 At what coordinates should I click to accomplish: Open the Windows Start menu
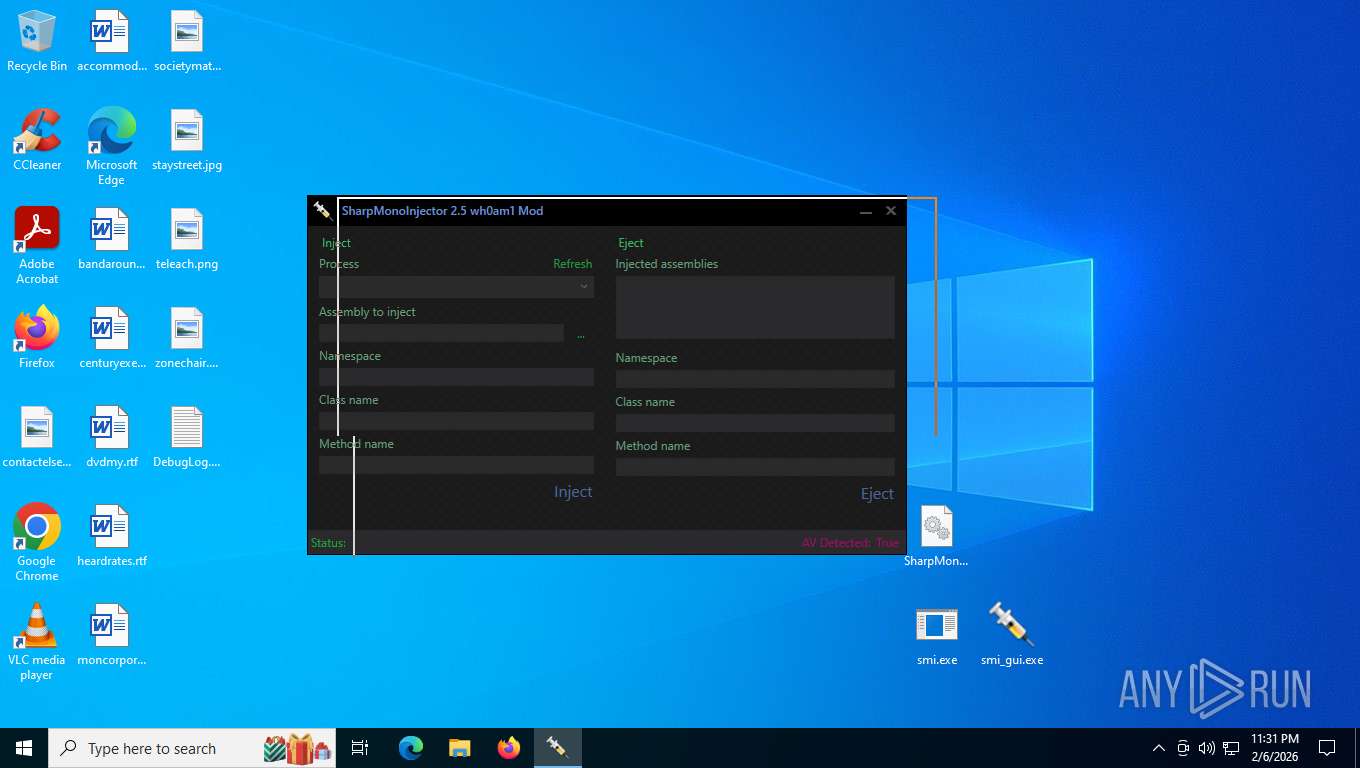(24, 748)
